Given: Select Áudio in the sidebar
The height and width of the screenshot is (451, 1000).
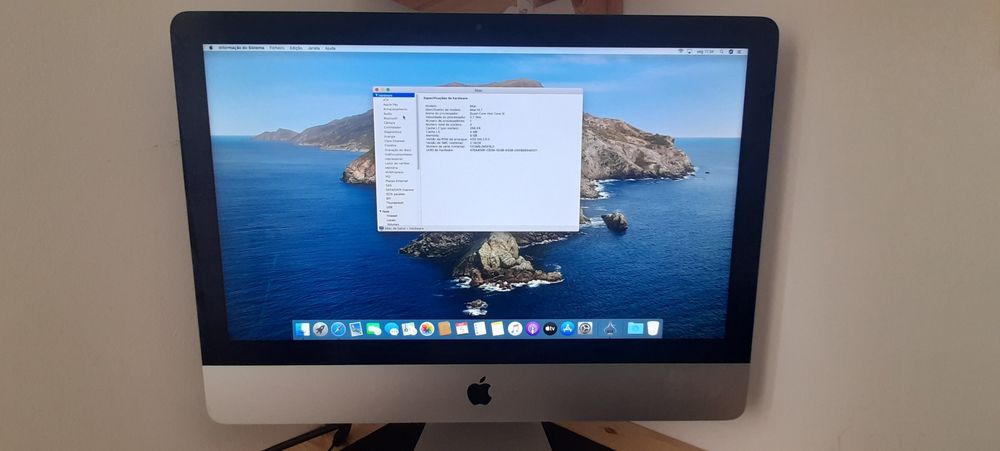Looking at the screenshot, I should click(x=388, y=114).
